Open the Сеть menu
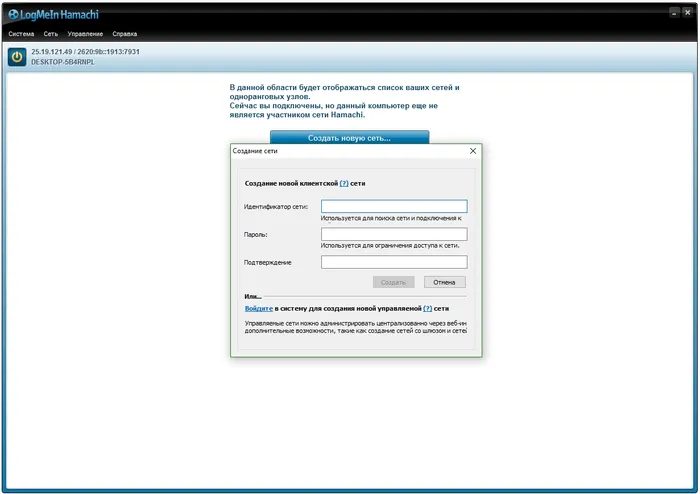This screenshot has width=700, height=494. click(50, 34)
